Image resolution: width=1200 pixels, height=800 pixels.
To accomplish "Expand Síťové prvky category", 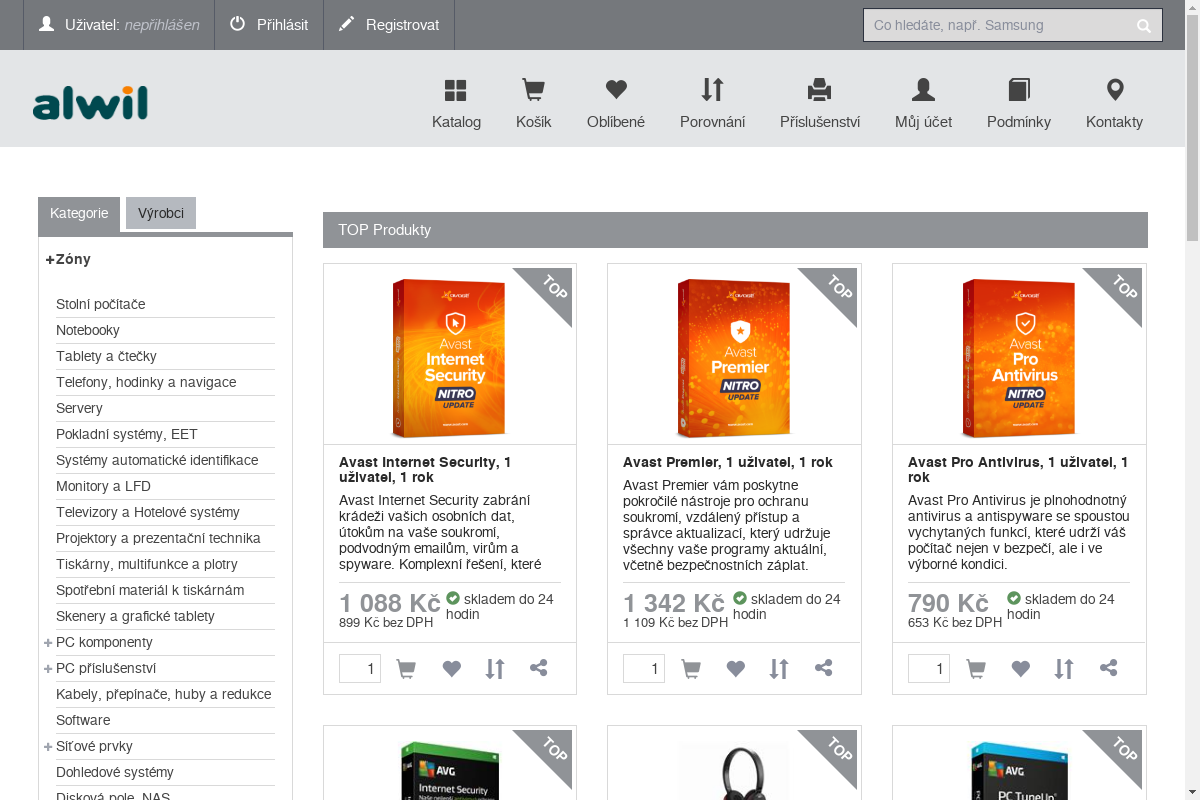I will click(48, 746).
